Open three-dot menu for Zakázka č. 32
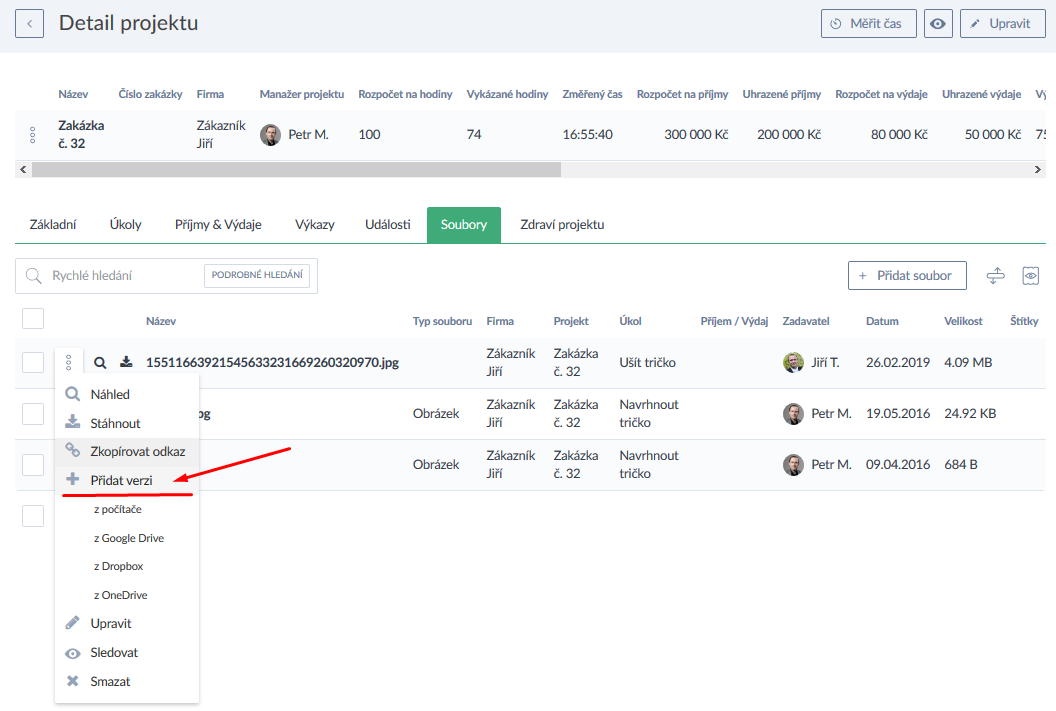The image size is (1056, 711). pos(33,134)
